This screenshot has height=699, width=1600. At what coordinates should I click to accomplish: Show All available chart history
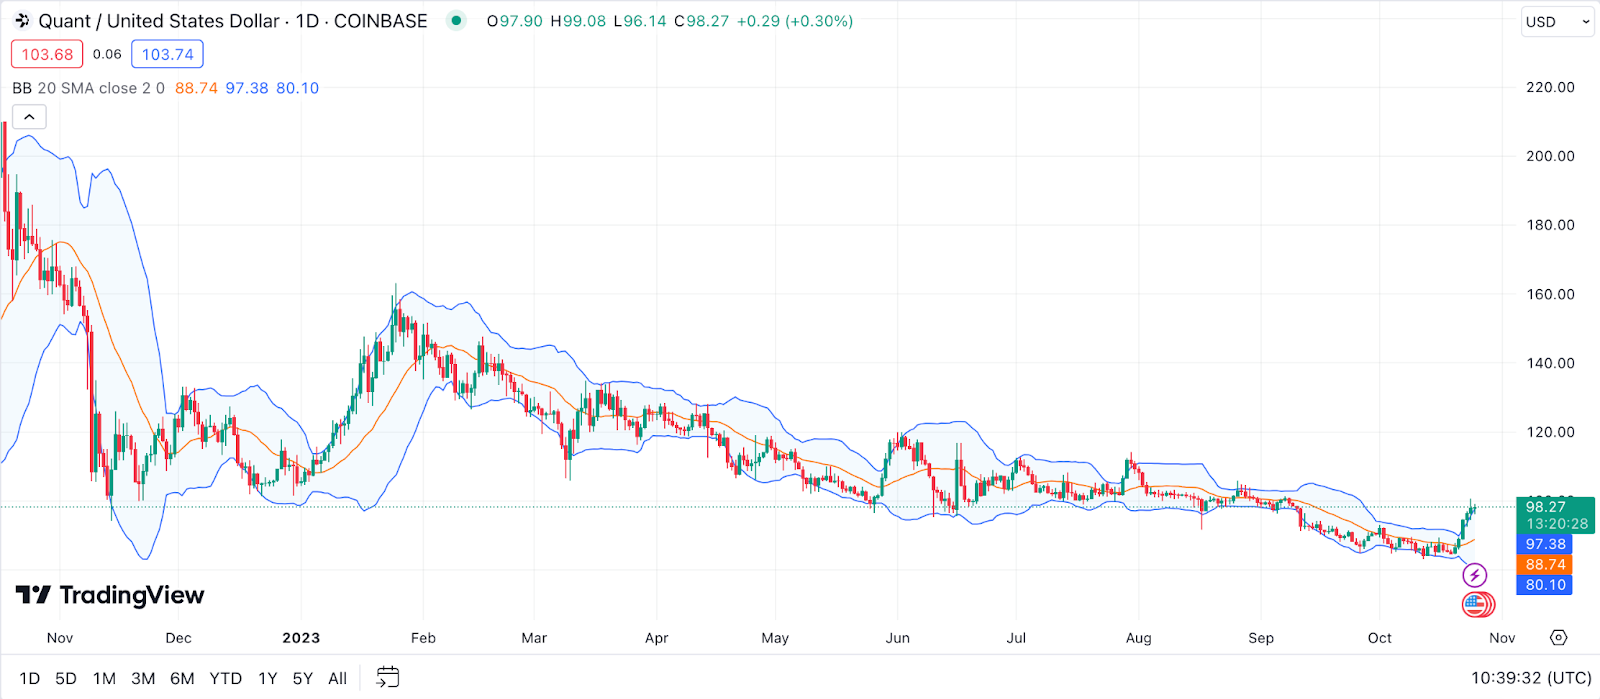tap(338, 678)
